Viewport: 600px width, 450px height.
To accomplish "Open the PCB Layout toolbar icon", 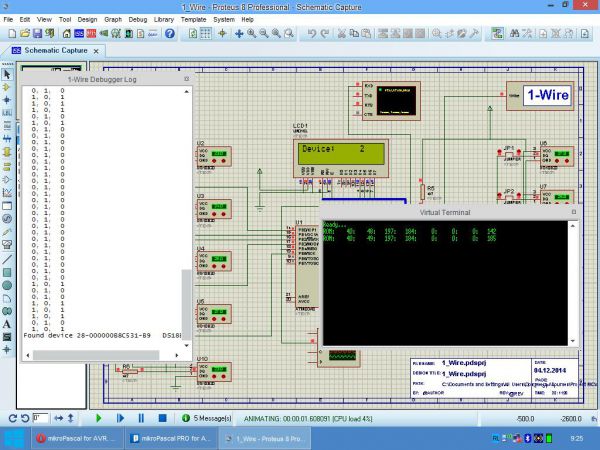I will coord(91,34).
